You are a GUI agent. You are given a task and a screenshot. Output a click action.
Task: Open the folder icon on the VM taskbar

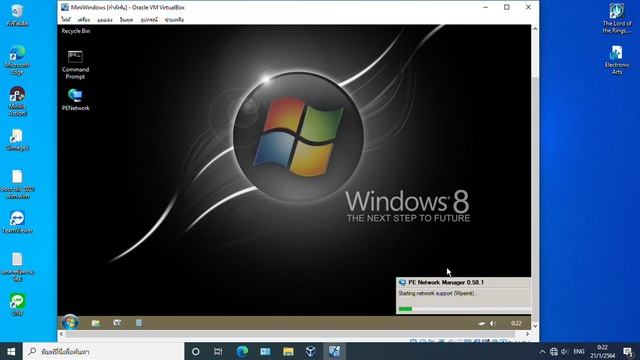click(x=96, y=323)
